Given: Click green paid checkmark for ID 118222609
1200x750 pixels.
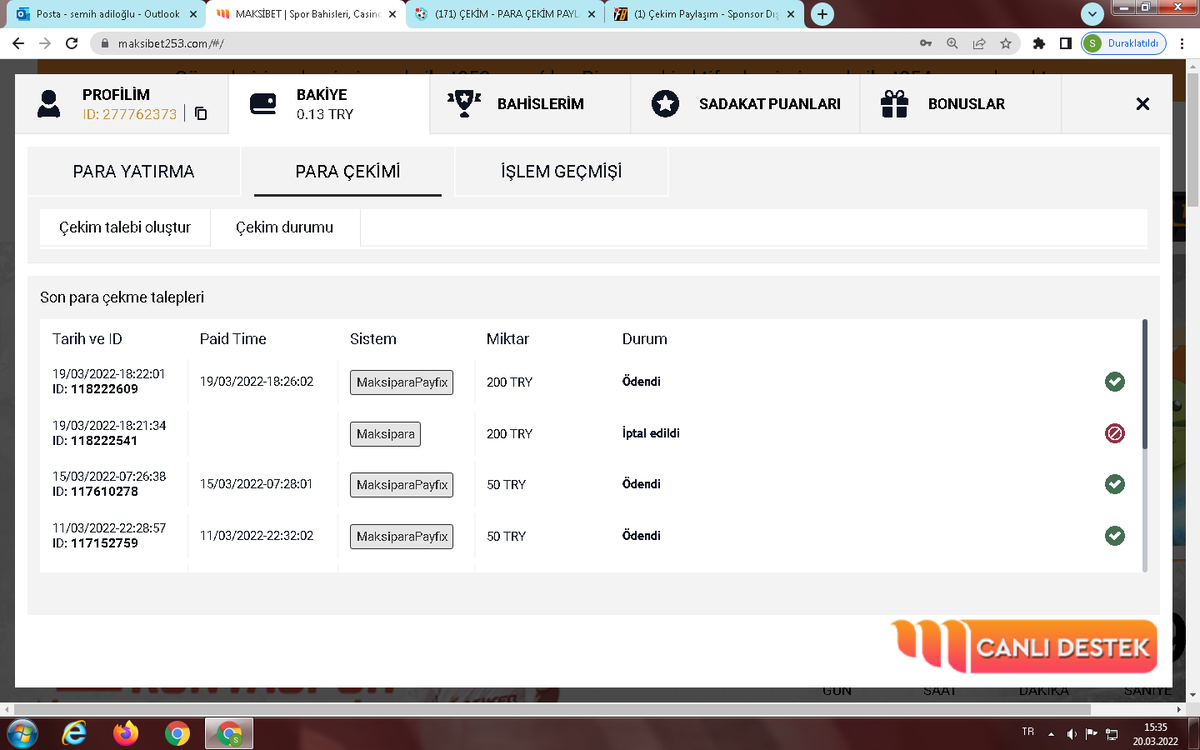Looking at the screenshot, I should click(x=1115, y=381).
